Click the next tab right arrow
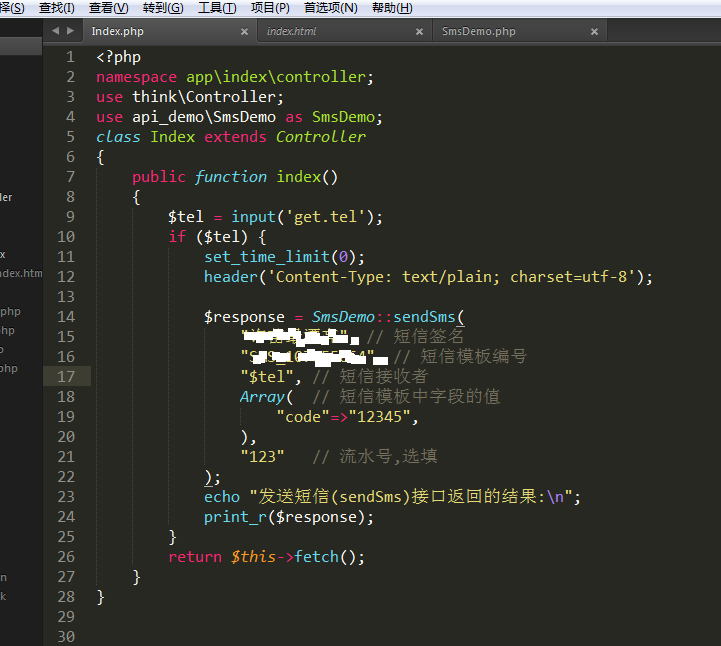 70,31
